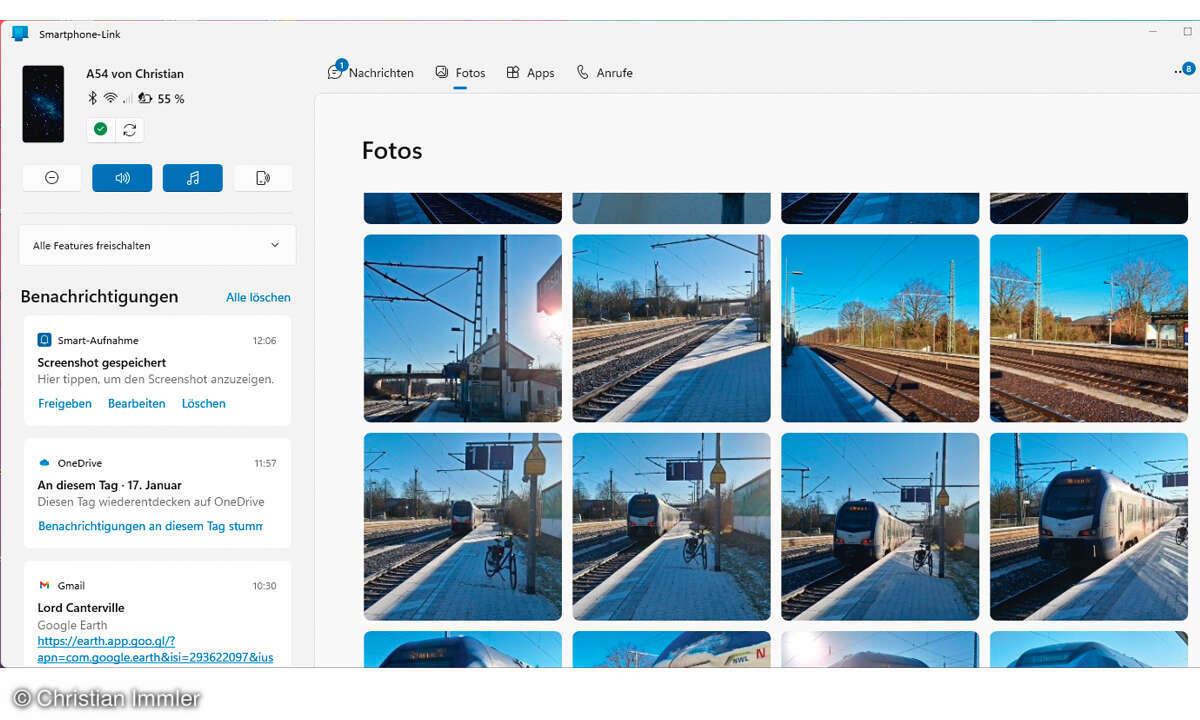Click the Bluetooth status icon
This screenshot has width=1200, height=720.
point(93,98)
